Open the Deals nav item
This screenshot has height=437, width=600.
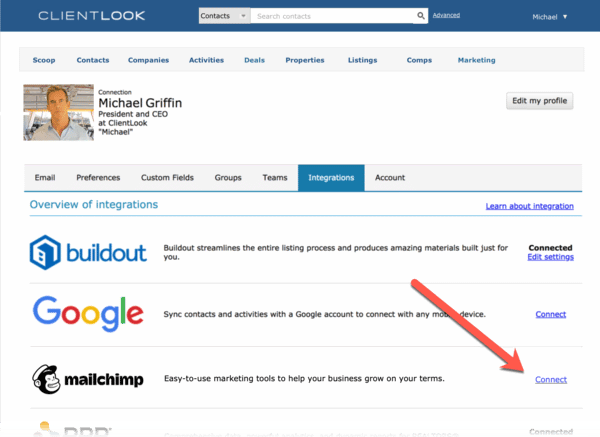[x=254, y=60]
